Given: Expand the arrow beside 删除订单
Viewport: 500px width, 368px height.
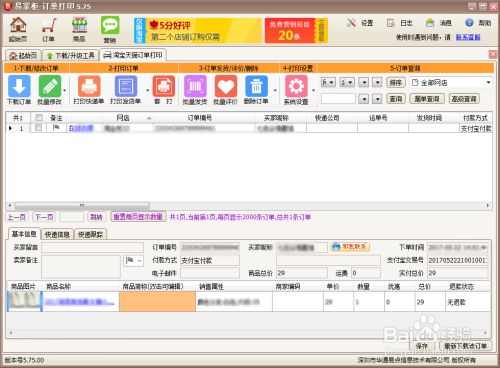Looking at the screenshot, I should click(x=275, y=90).
